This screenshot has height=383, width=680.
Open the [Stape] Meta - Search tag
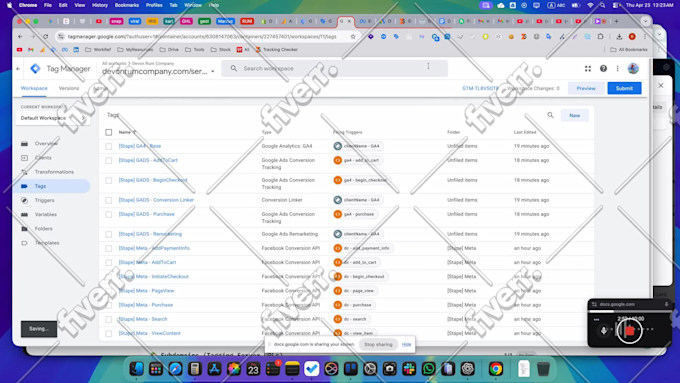[143, 319]
